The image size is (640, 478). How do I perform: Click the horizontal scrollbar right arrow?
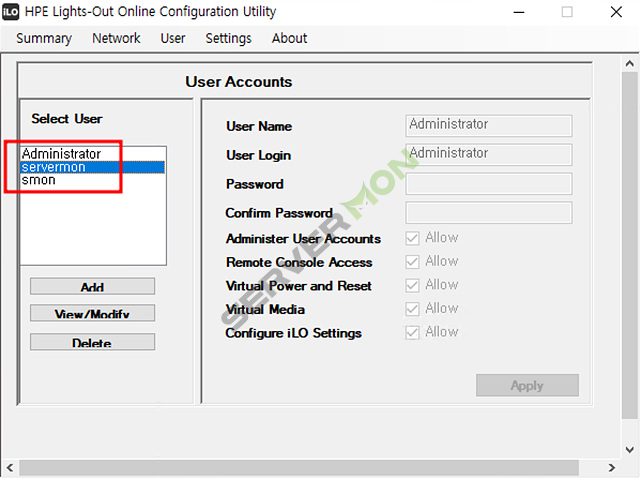(611, 468)
